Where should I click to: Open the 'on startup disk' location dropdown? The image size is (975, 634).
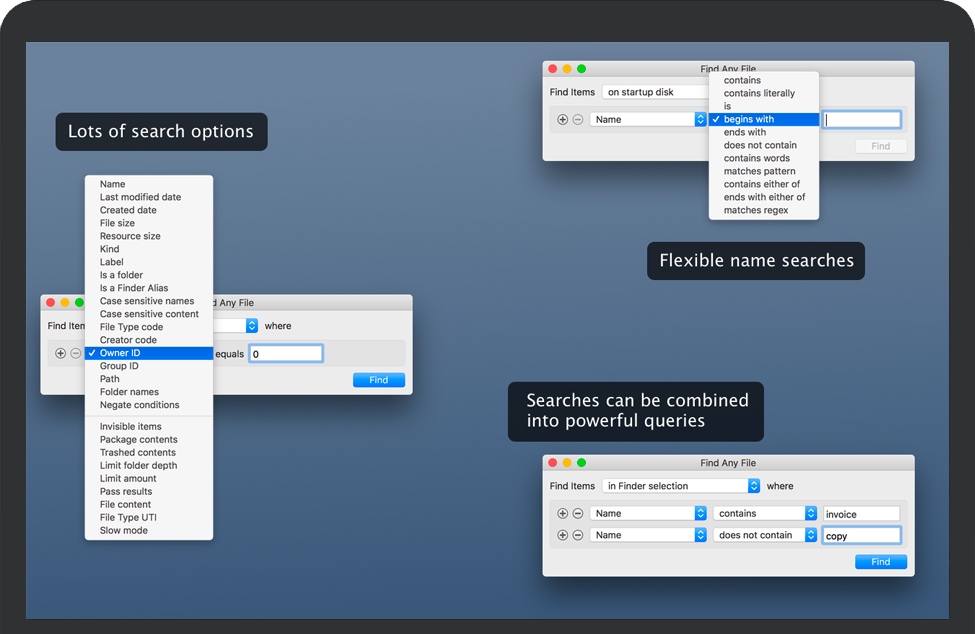tap(655, 92)
